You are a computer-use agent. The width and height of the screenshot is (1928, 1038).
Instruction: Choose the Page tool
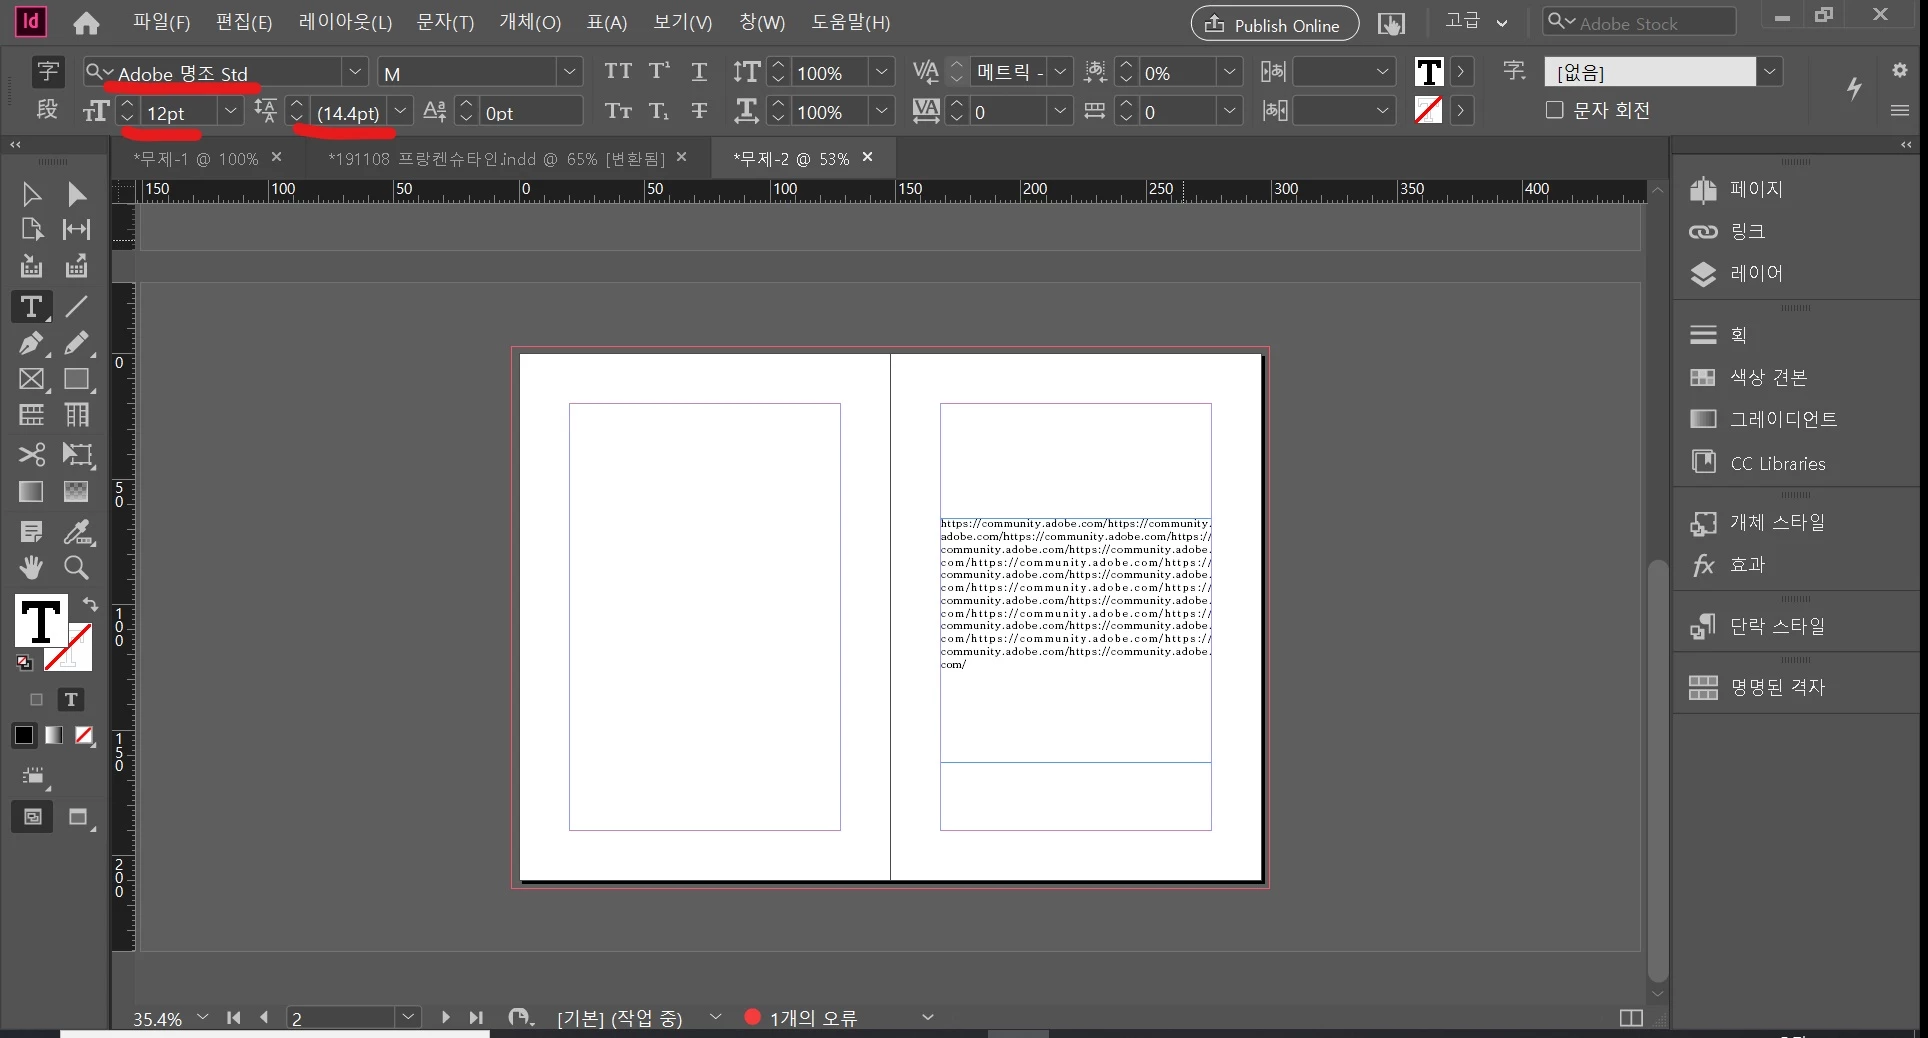31,230
